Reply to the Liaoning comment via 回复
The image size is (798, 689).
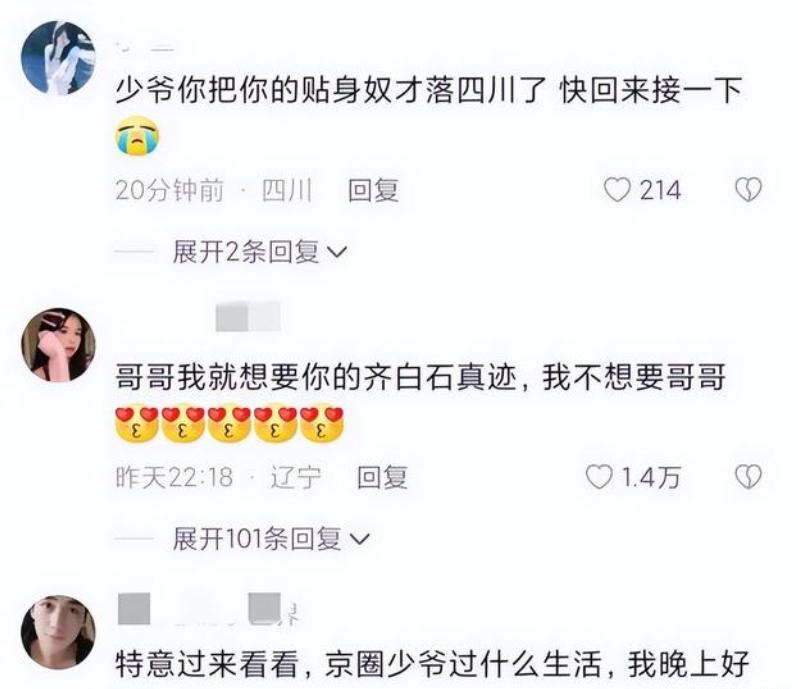(x=382, y=478)
